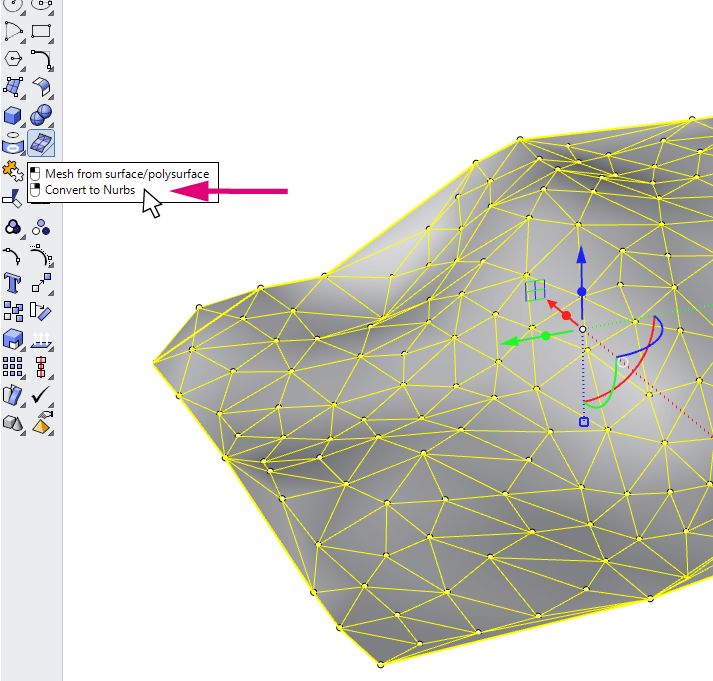Click the Trim tool icon below the puzzle
The width and height of the screenshot is (713, 681).
tap(12, 199)
